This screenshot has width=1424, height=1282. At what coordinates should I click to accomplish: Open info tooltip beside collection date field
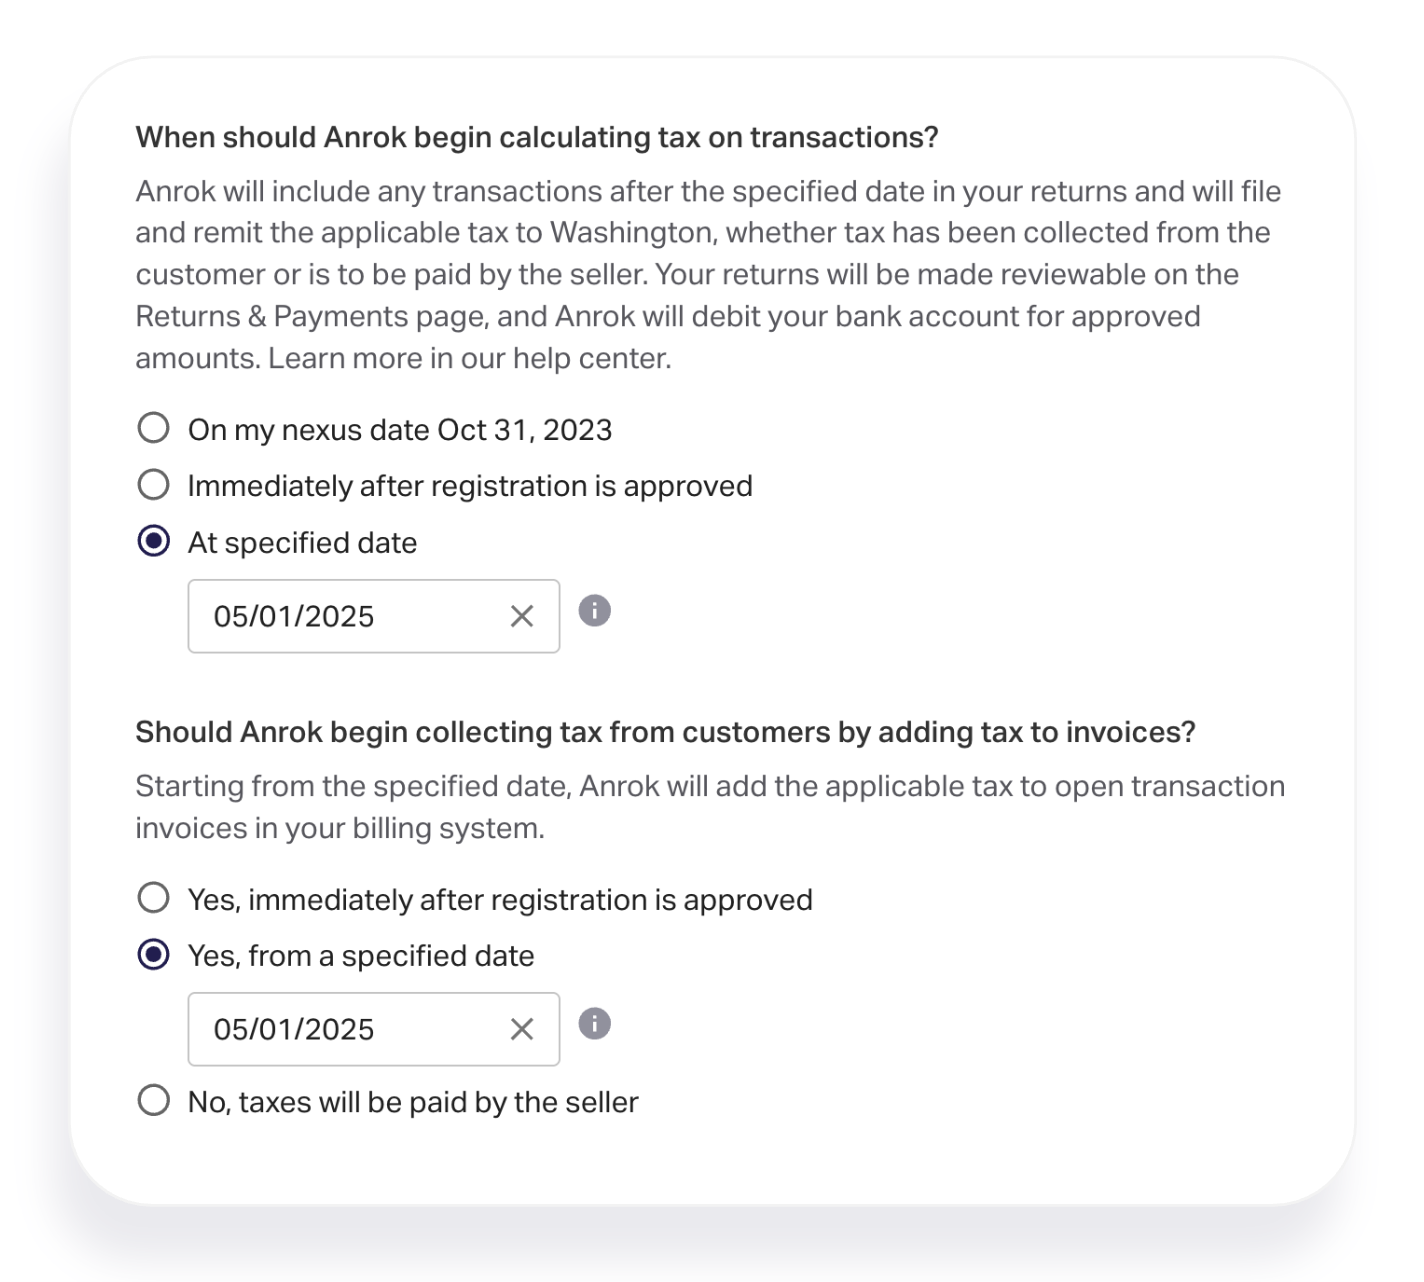point(595,1024)
